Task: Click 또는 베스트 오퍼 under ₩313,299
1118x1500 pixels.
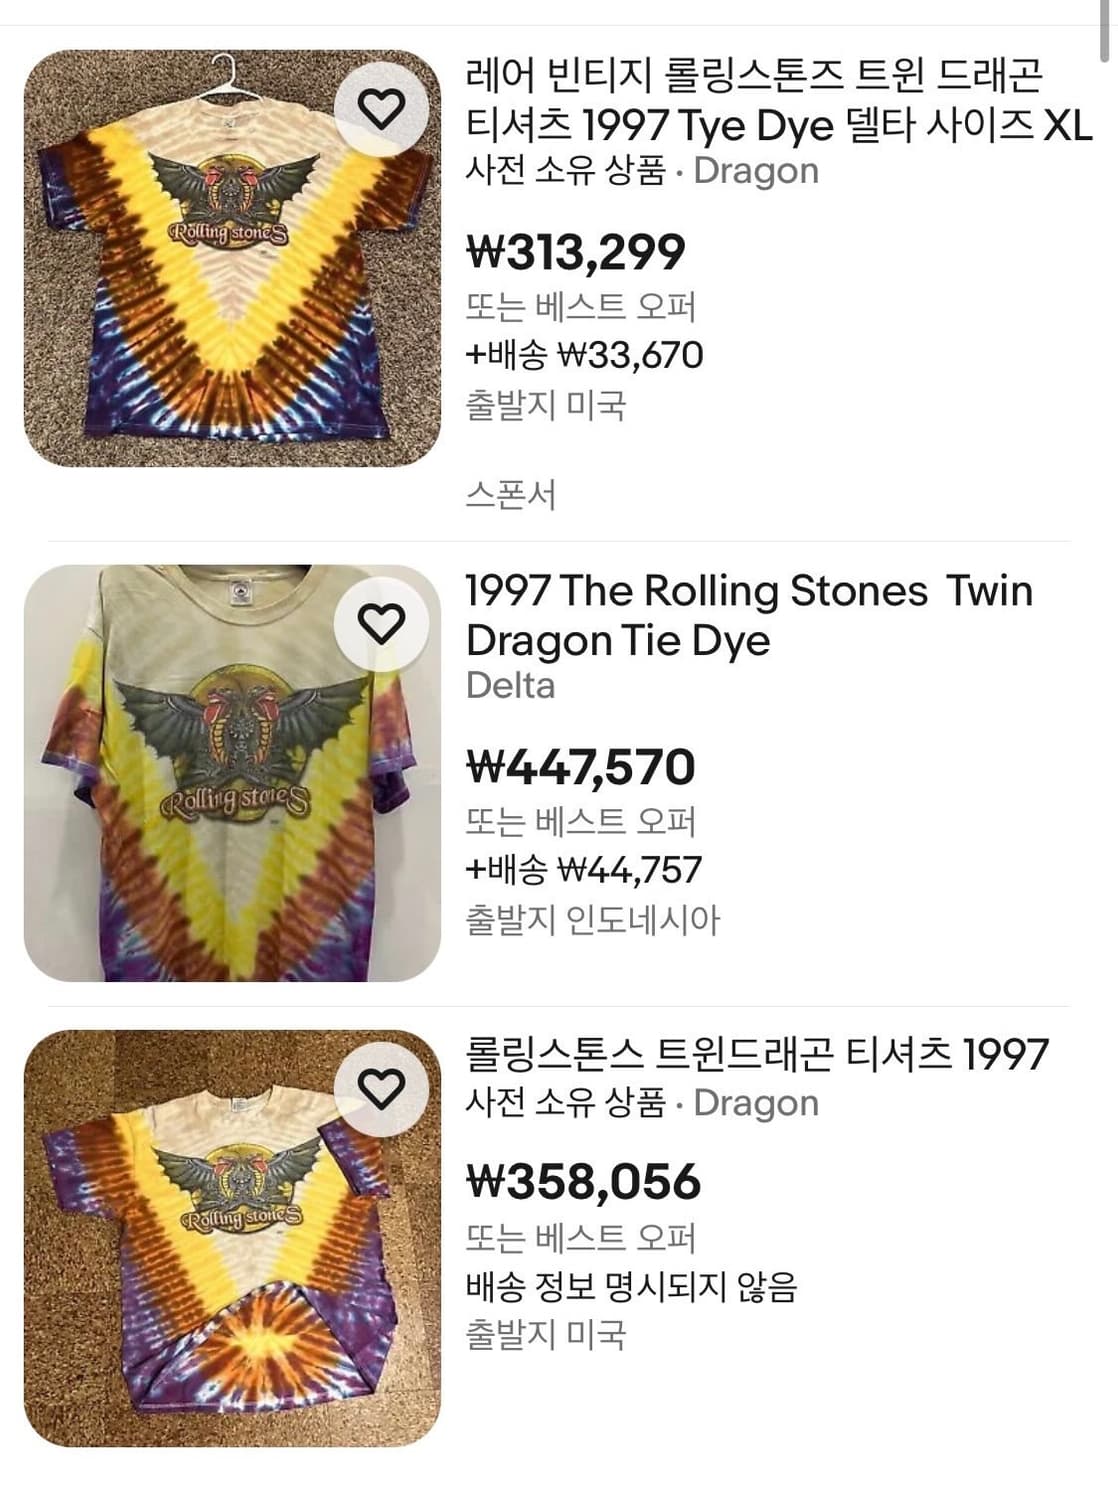Action: 580,306
